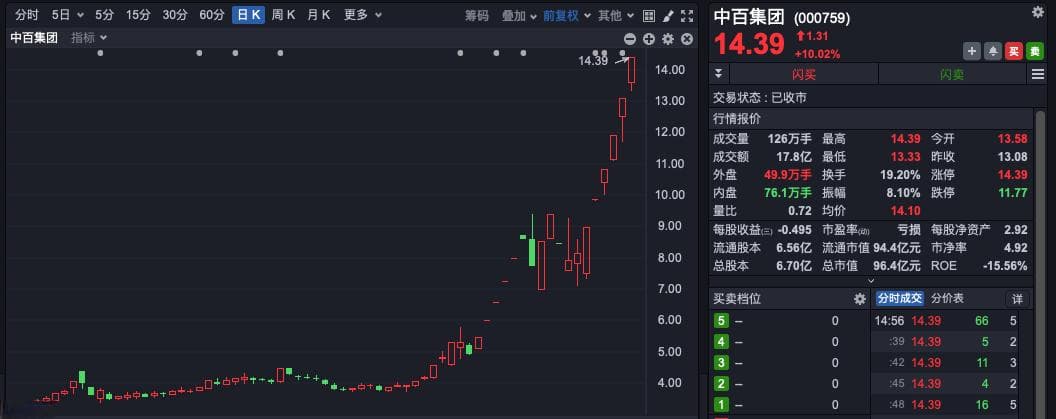This screenshot has height=419, width=1056.
Task: Select sell level 4 badge
Action: click(721, 342)
